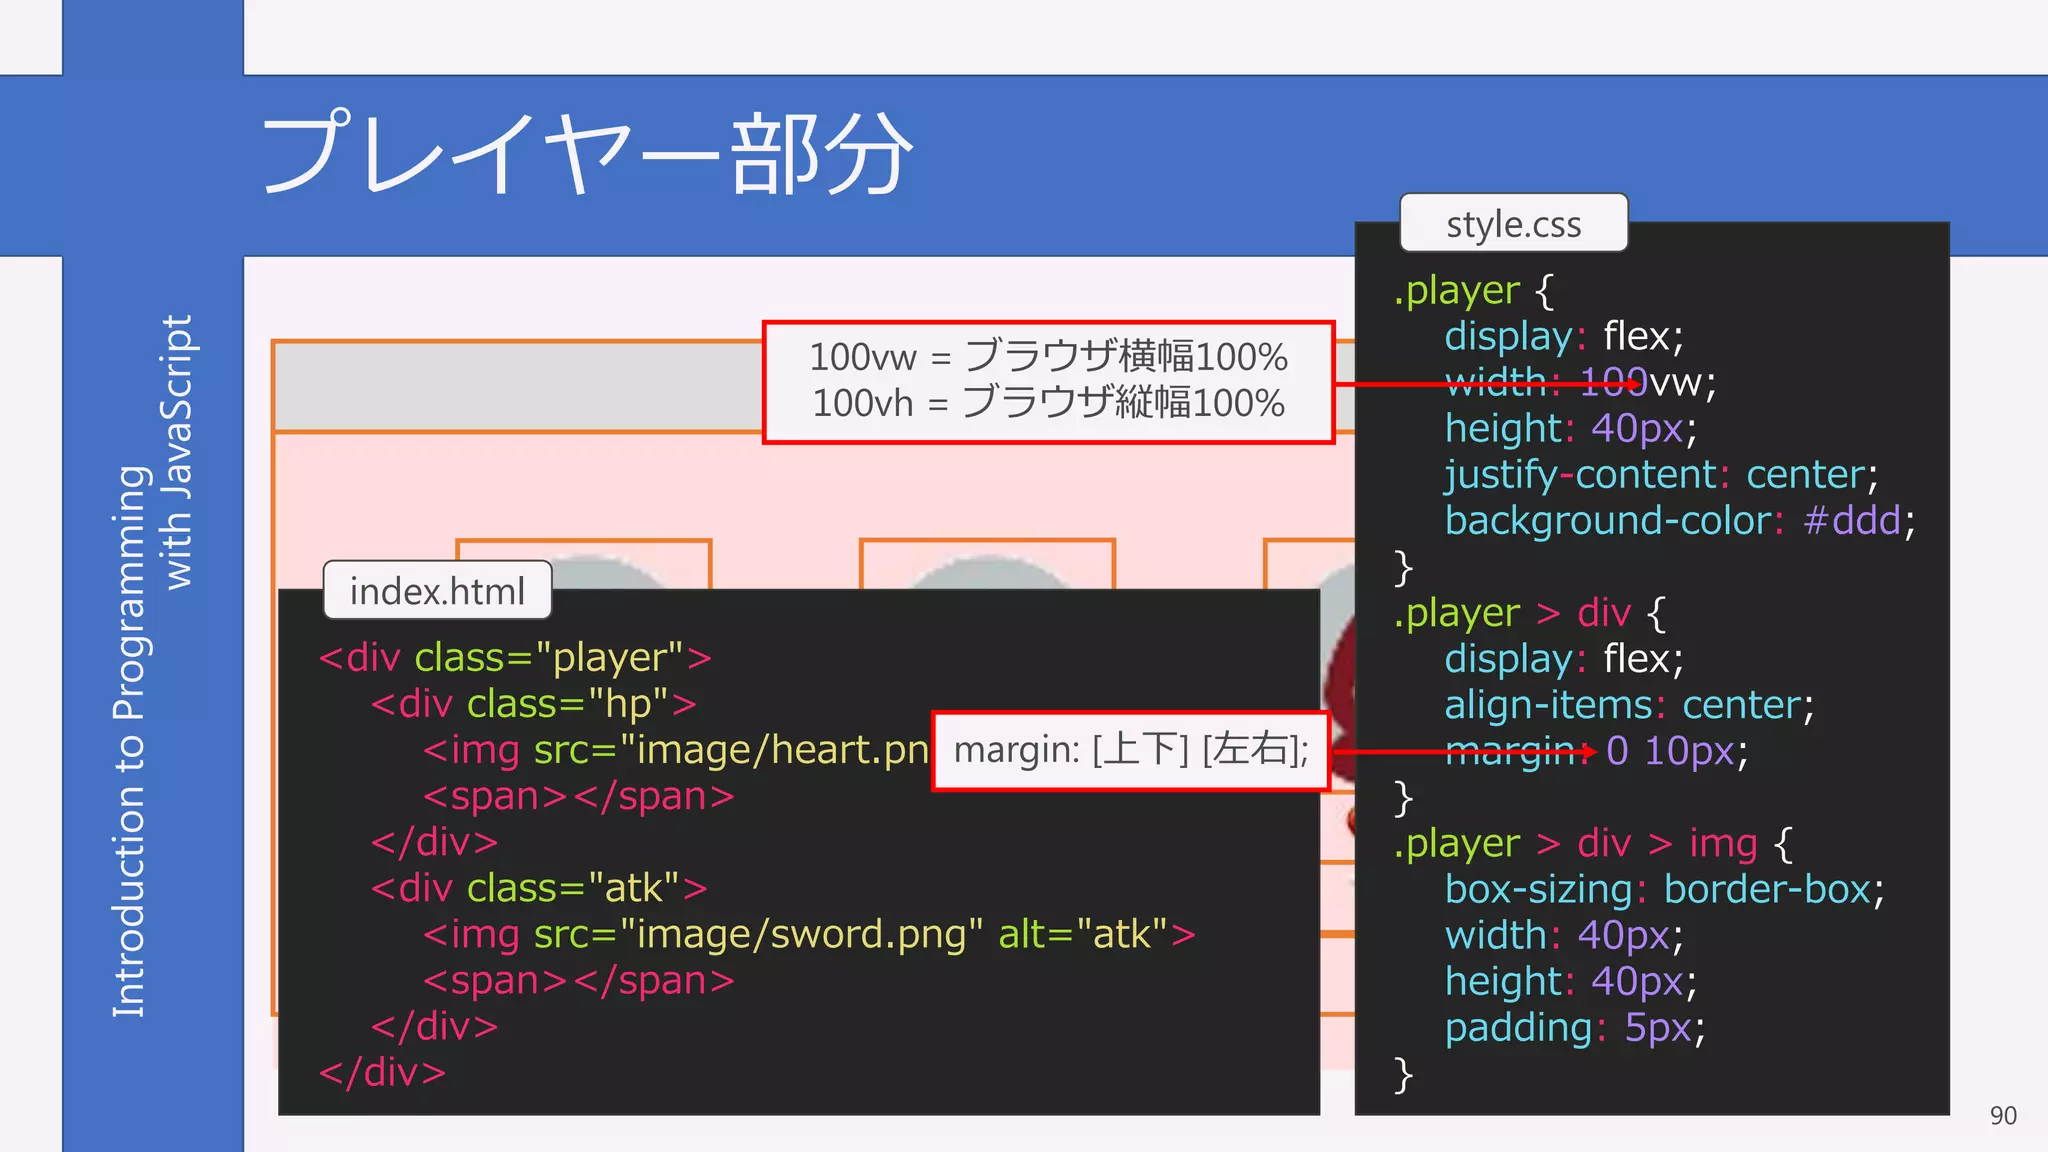The image size is (2048, 1152).
Task: Click the page number 90
Action: pos(2003,1115)
